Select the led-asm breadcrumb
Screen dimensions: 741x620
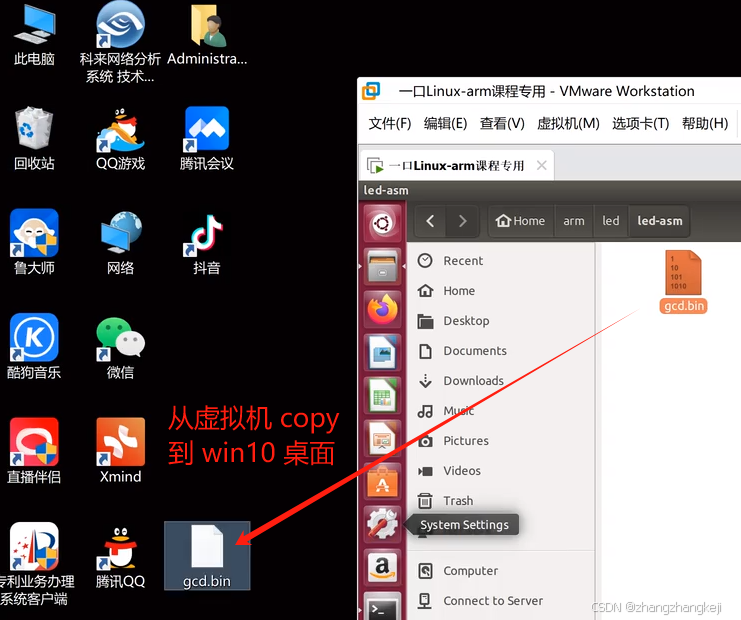pyautogui.click(x=660, y=221)
